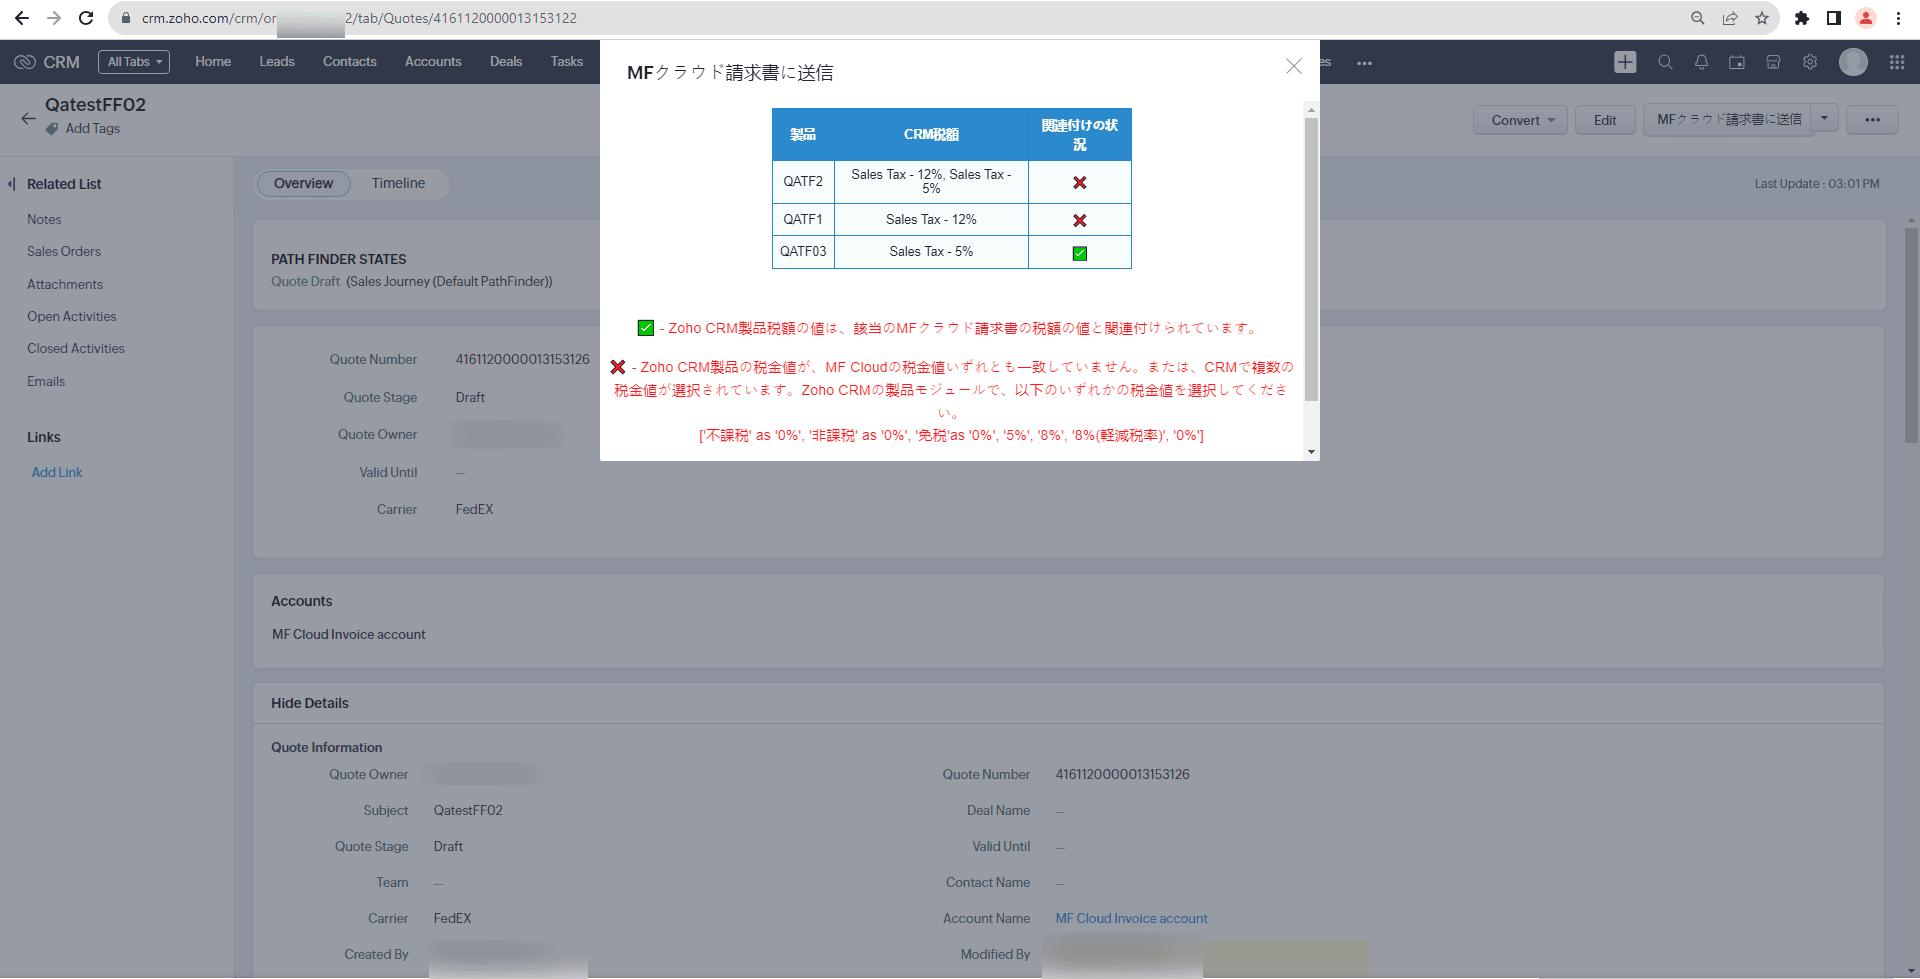Click the green check status for QATF03
The image size is (1920, 979).
[1080, 253]
